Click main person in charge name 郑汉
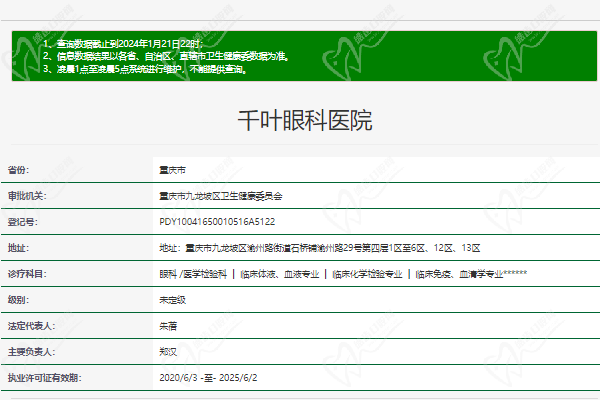The width and height of the screenshot is (600, 400). coord(168,352)
